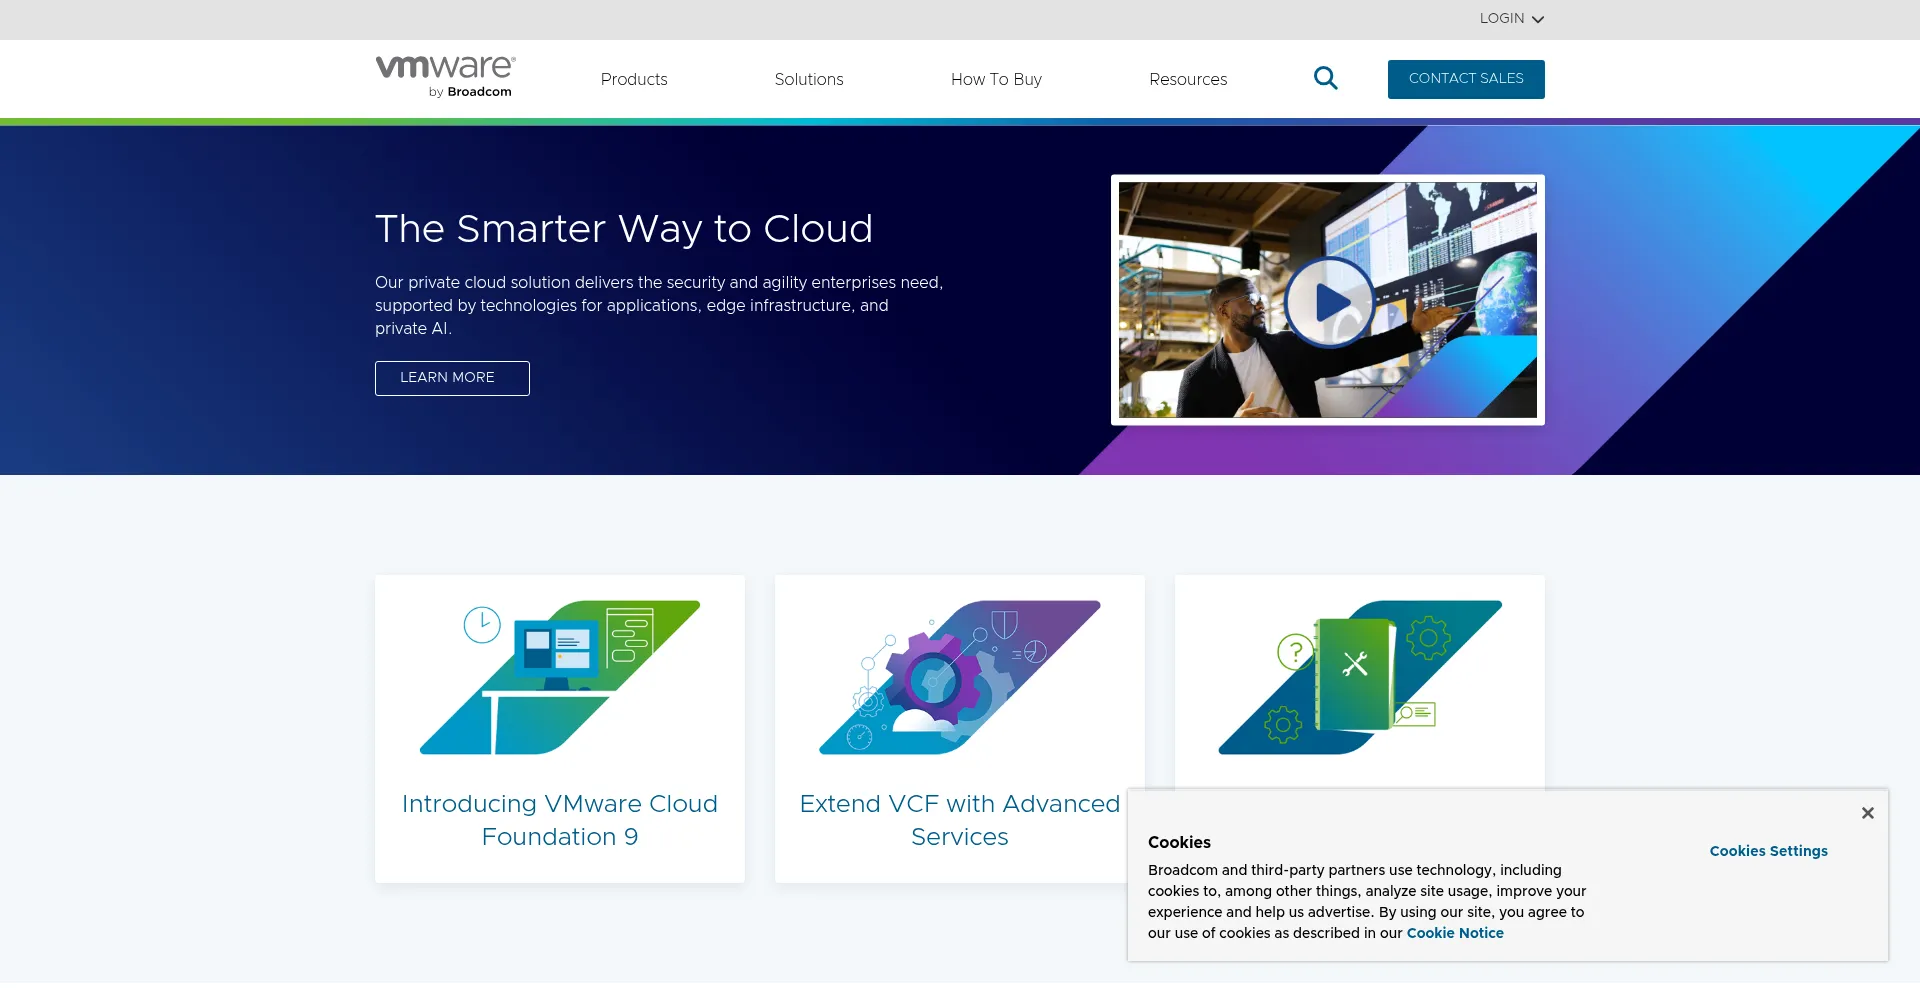Expand the LOGIN dropdown
Screen dimensions: 1920x993
(x=1502, y=19)
